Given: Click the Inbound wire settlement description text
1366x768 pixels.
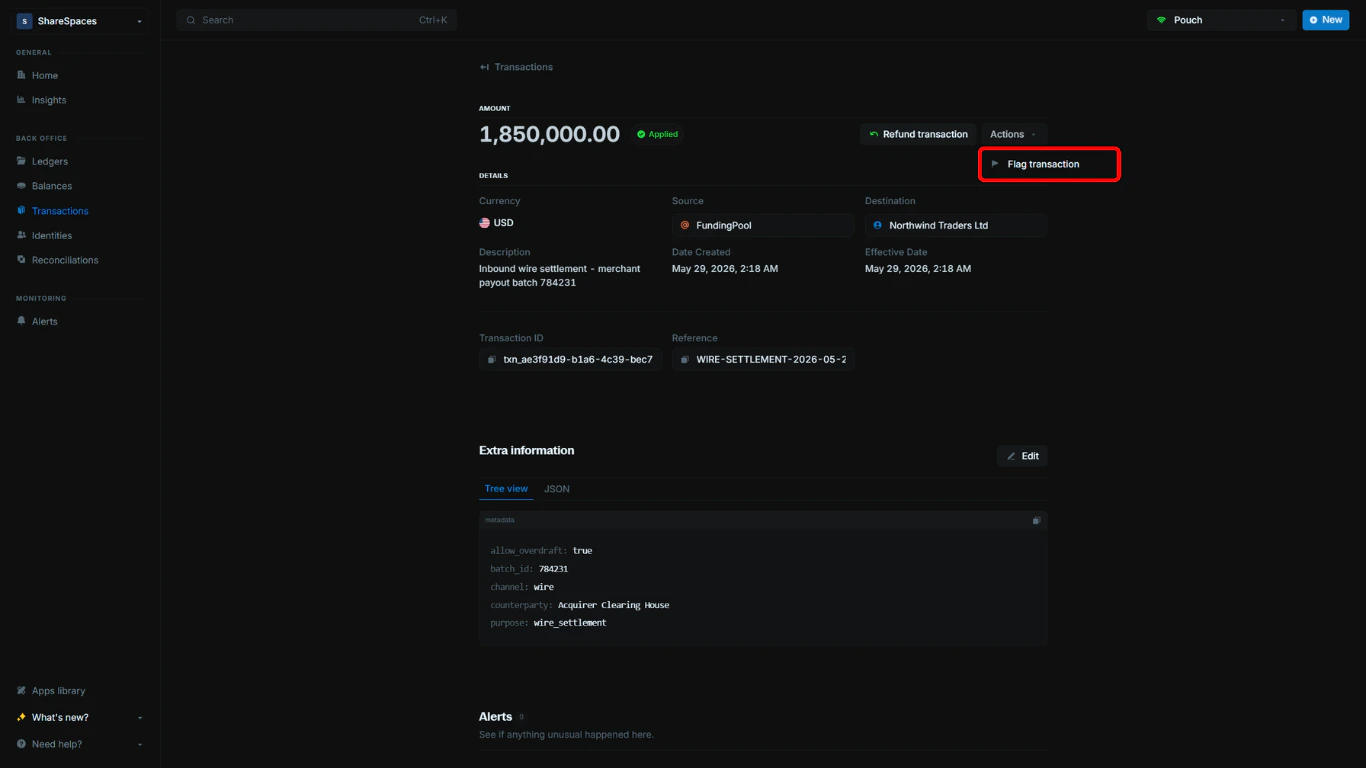Looking at the screenshot, I should coord(560,276).
